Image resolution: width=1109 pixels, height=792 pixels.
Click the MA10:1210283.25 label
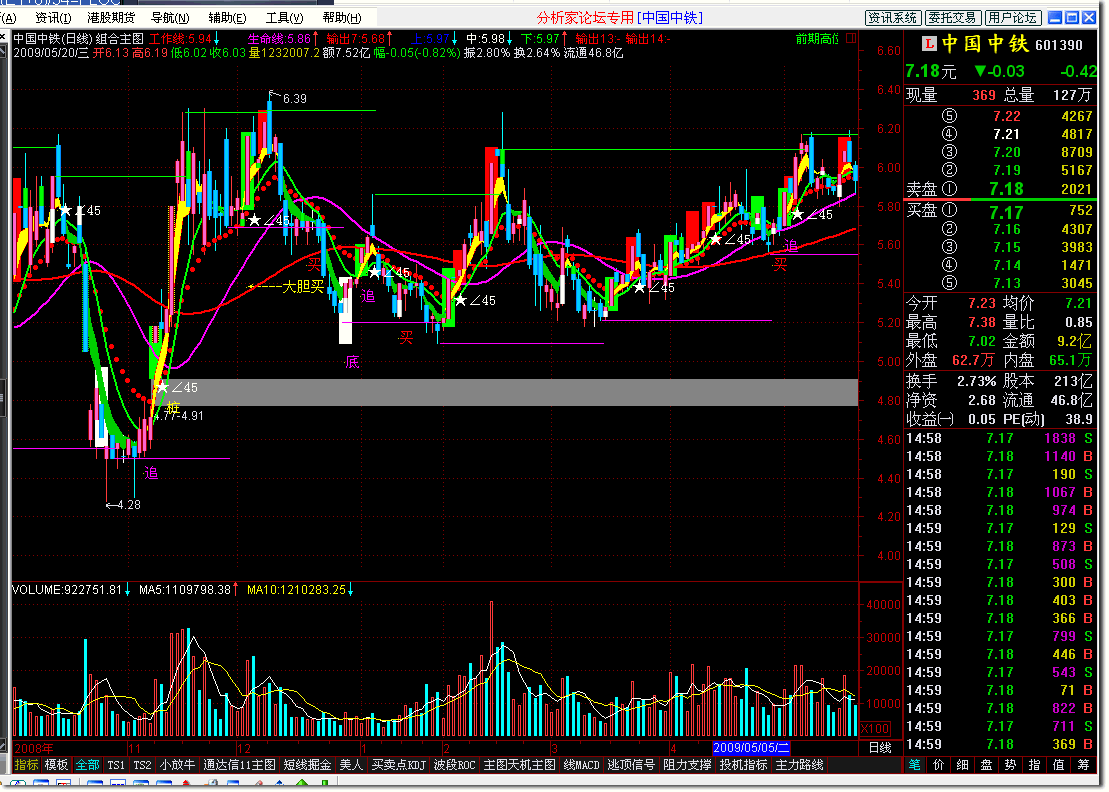(296, 590)
